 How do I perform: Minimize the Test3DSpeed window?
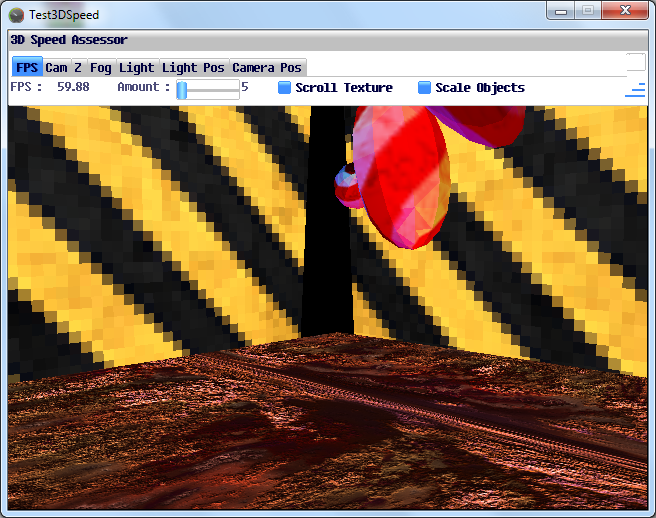pos(561,10)
